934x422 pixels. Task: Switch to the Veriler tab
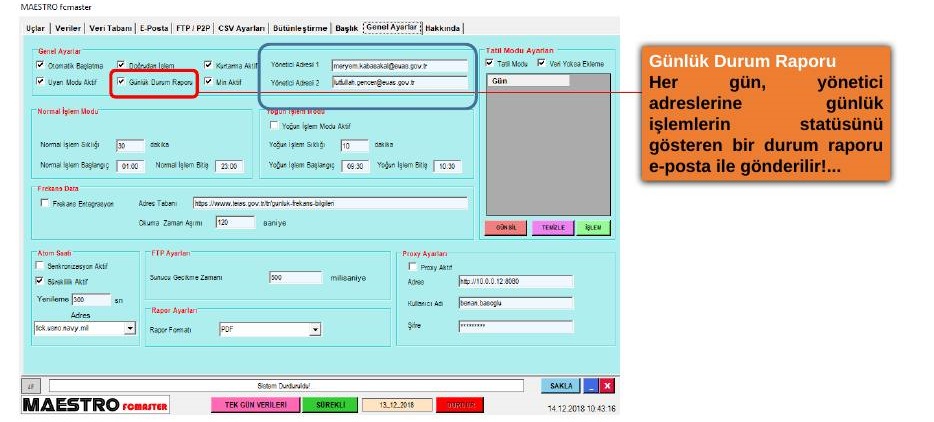[x=67, y=28]
